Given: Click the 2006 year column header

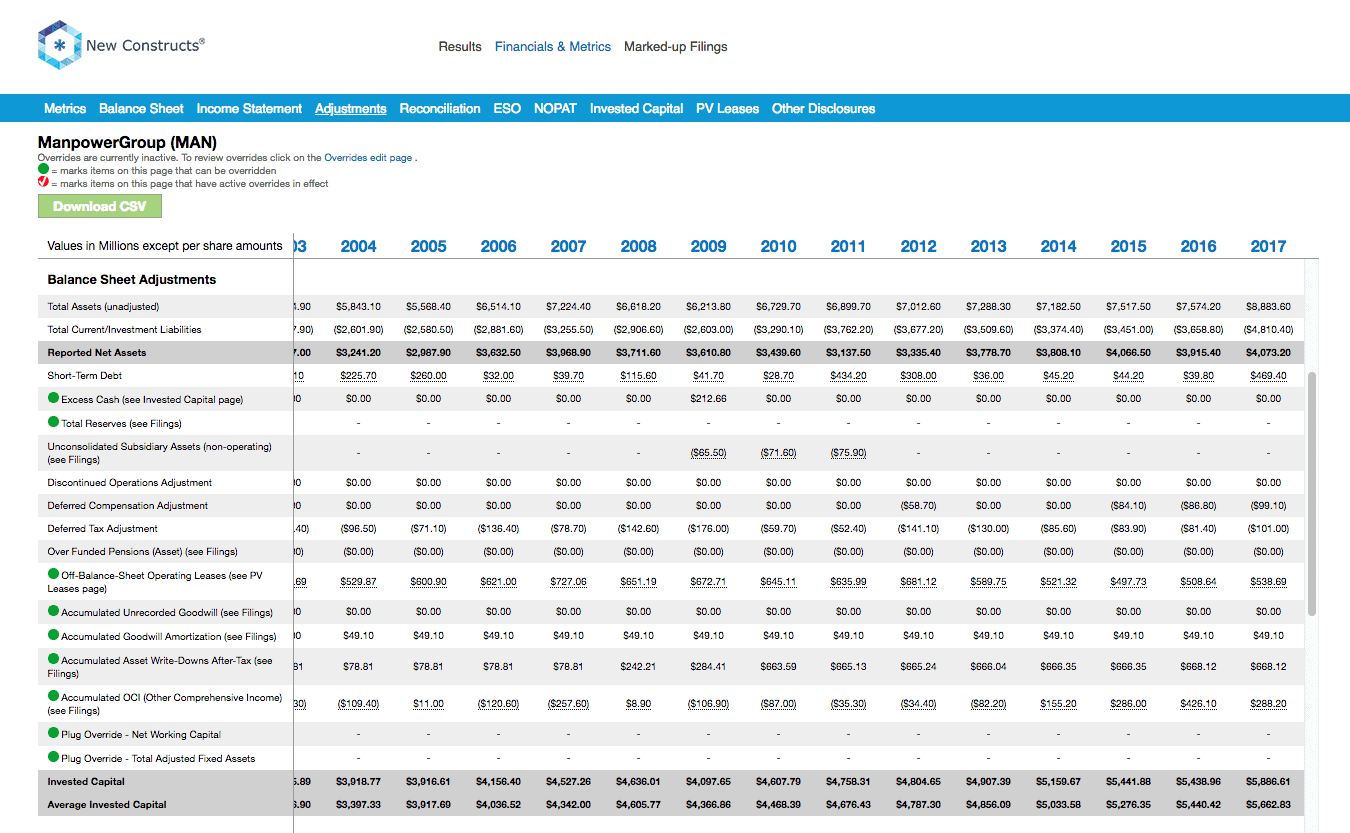Looking at the screenshot, I should pos(498,246).
